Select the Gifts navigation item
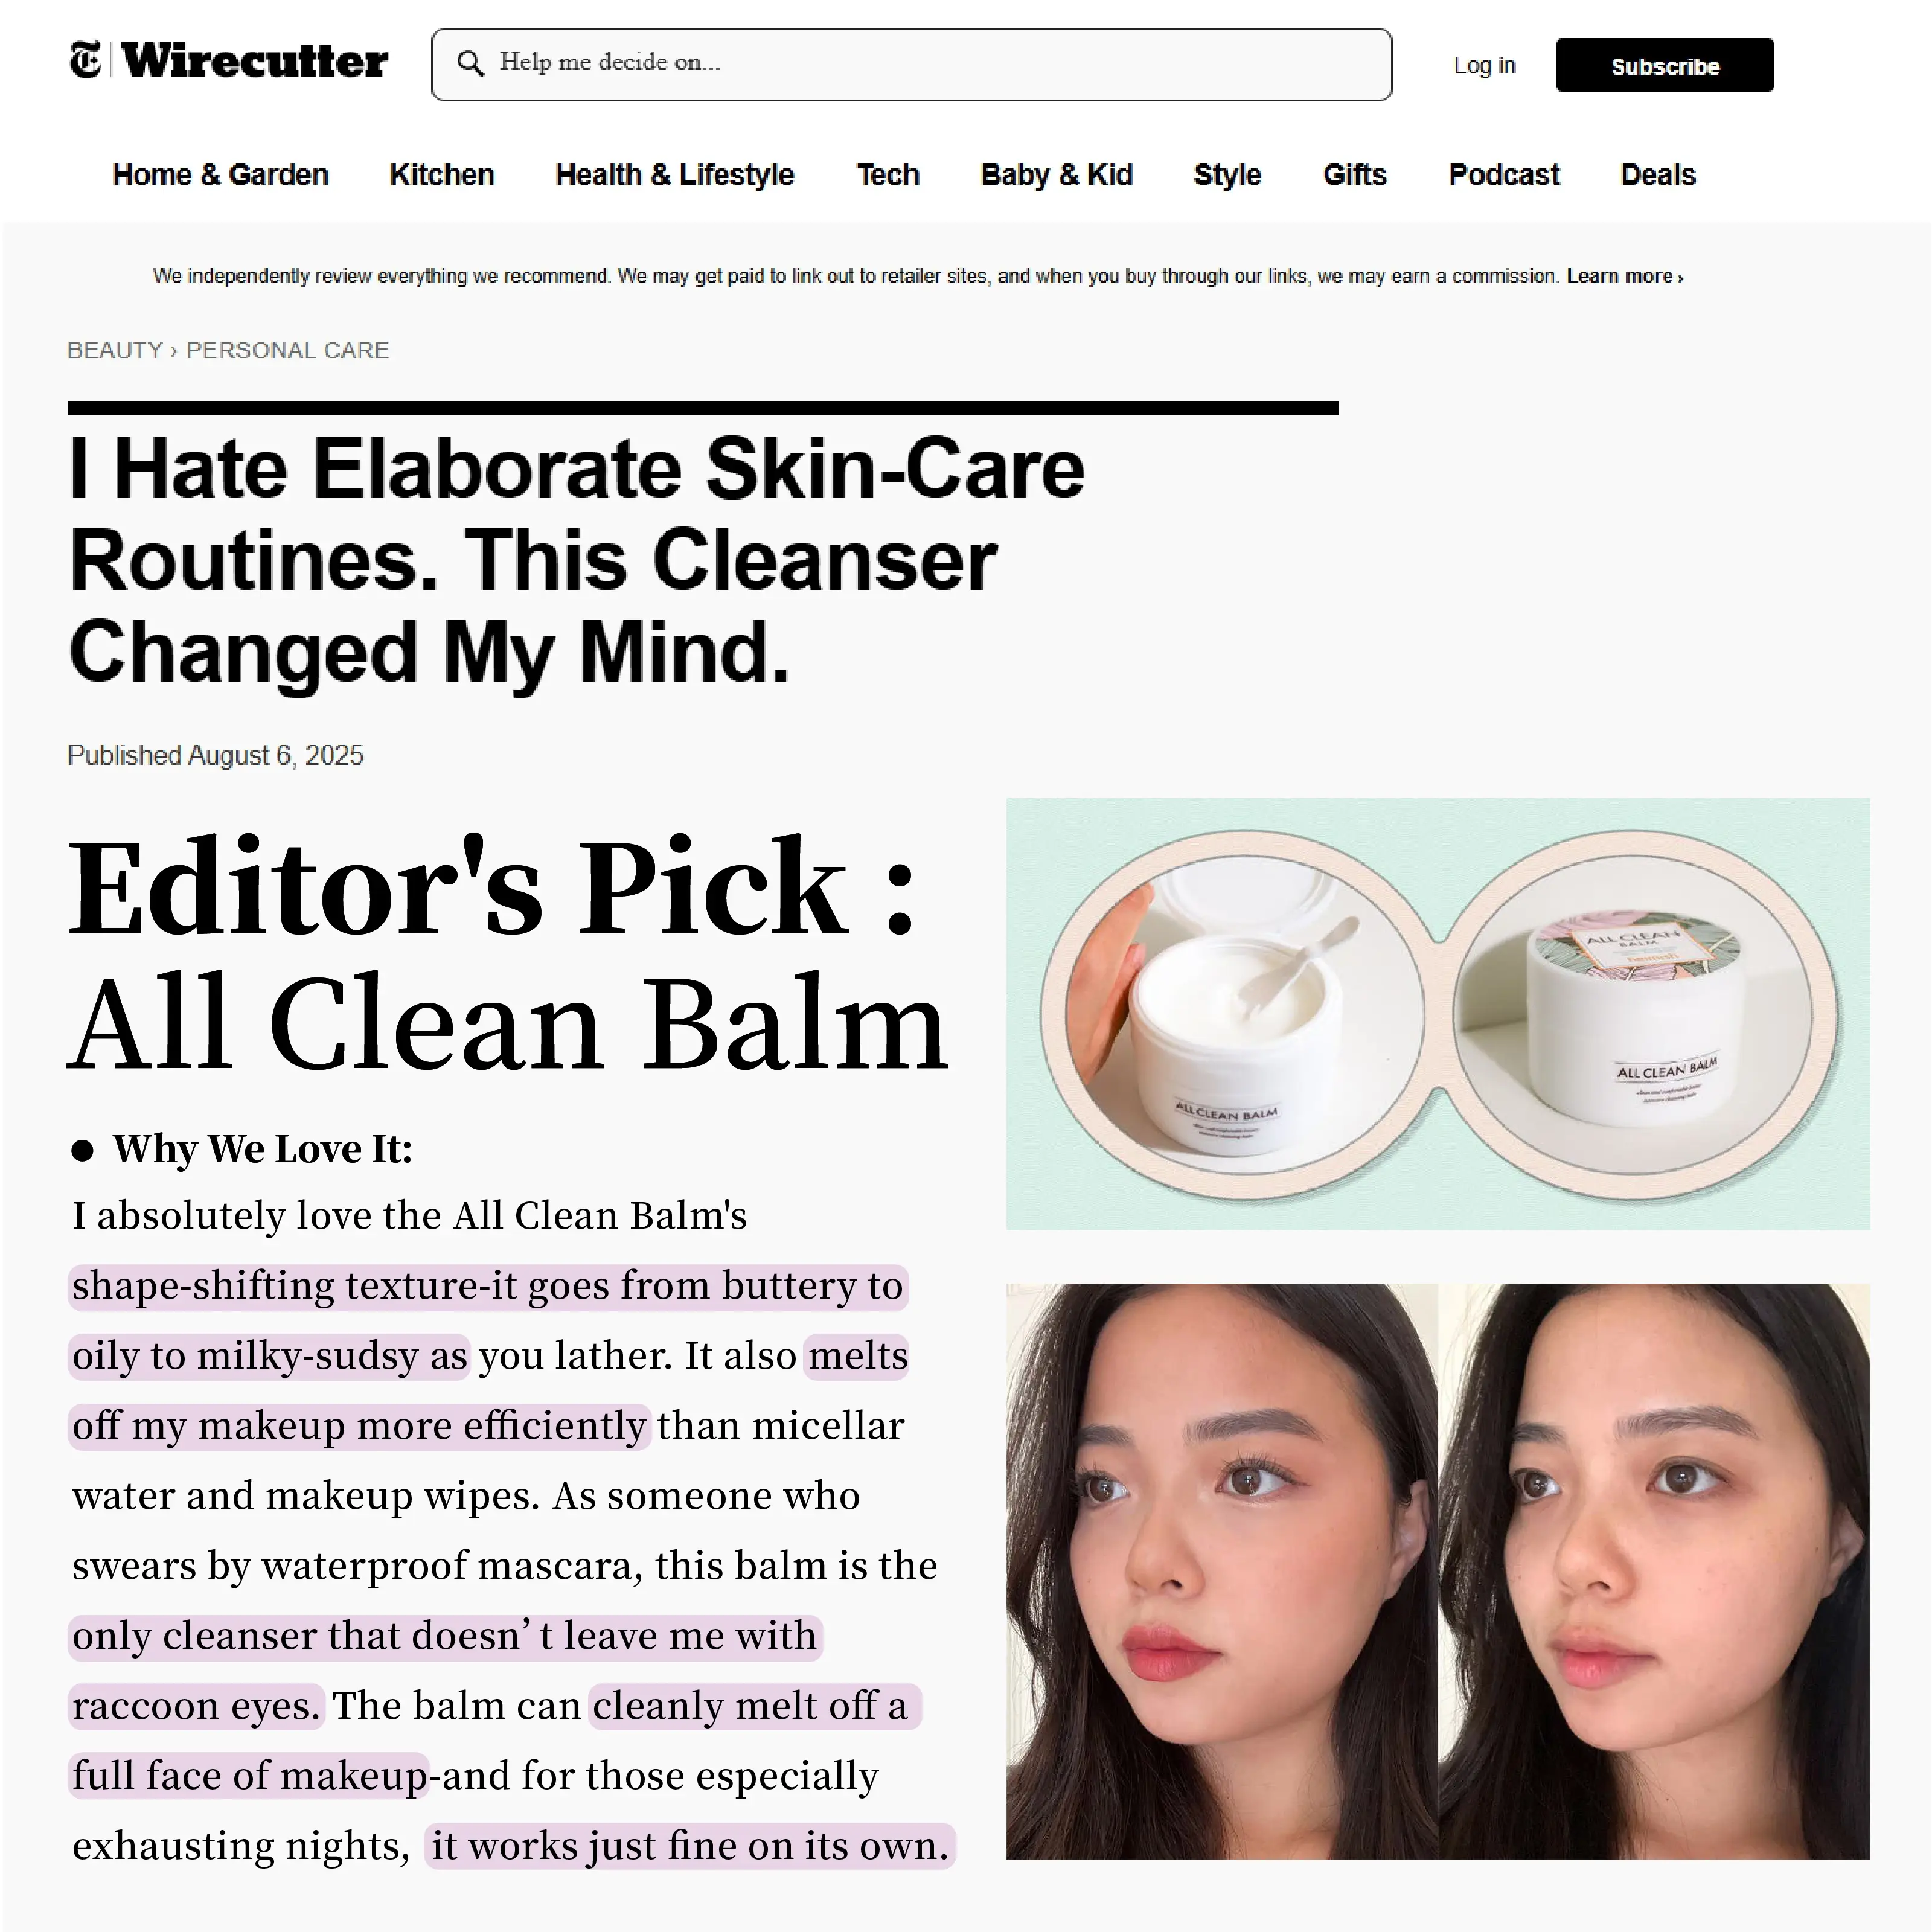 click(x=1354, y=174)
